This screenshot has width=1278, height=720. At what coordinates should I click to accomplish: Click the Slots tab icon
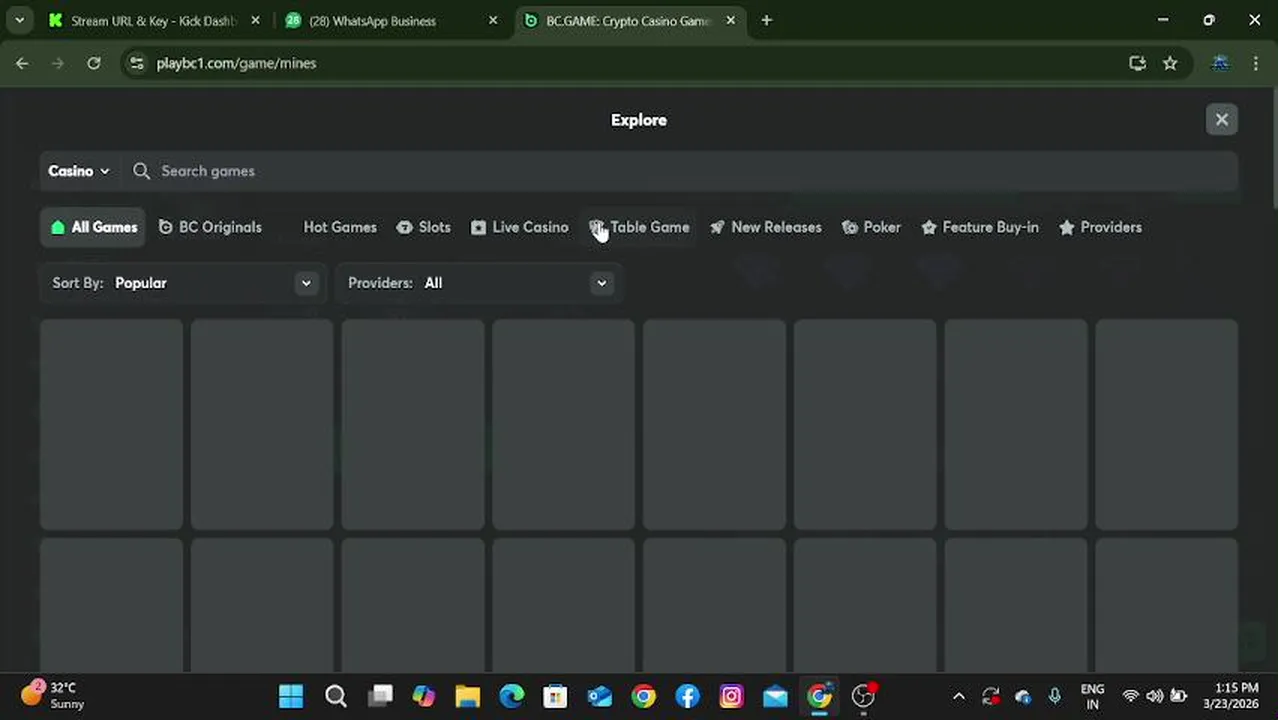(x=404, y=227)
